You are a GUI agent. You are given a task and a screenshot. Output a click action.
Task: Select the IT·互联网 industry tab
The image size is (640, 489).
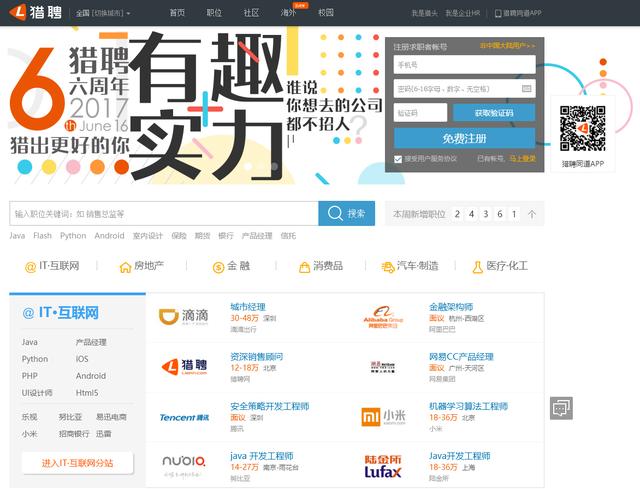point(52,266)
